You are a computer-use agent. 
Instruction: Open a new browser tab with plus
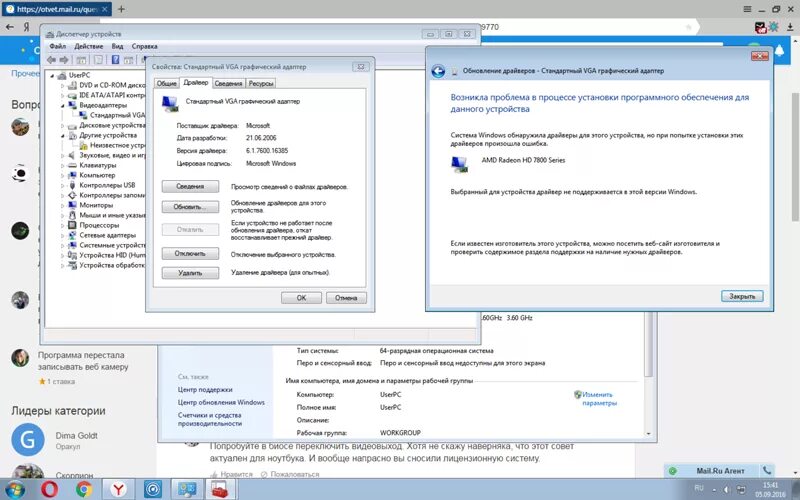click(121, 9)
